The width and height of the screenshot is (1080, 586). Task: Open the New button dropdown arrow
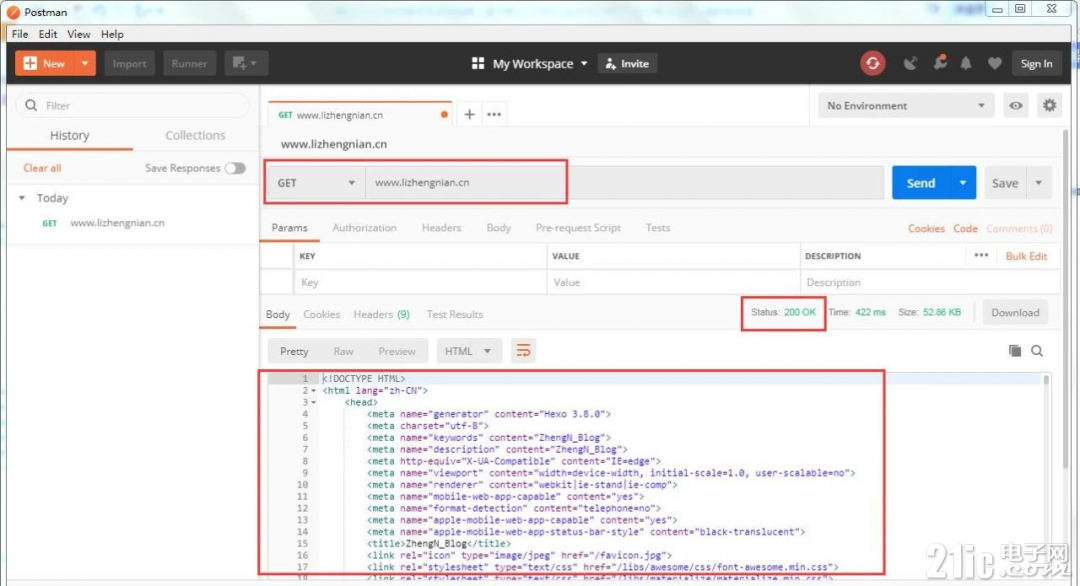85,63
